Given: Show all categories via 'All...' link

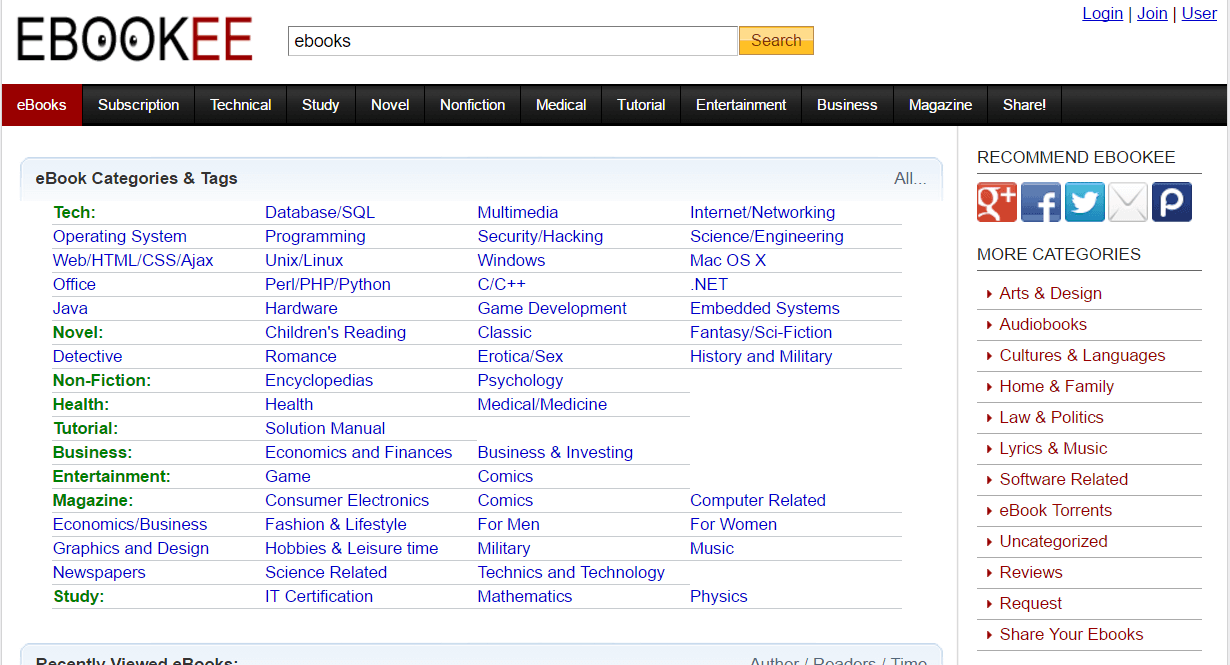Looking at the screenshot, I should [910, 179].
